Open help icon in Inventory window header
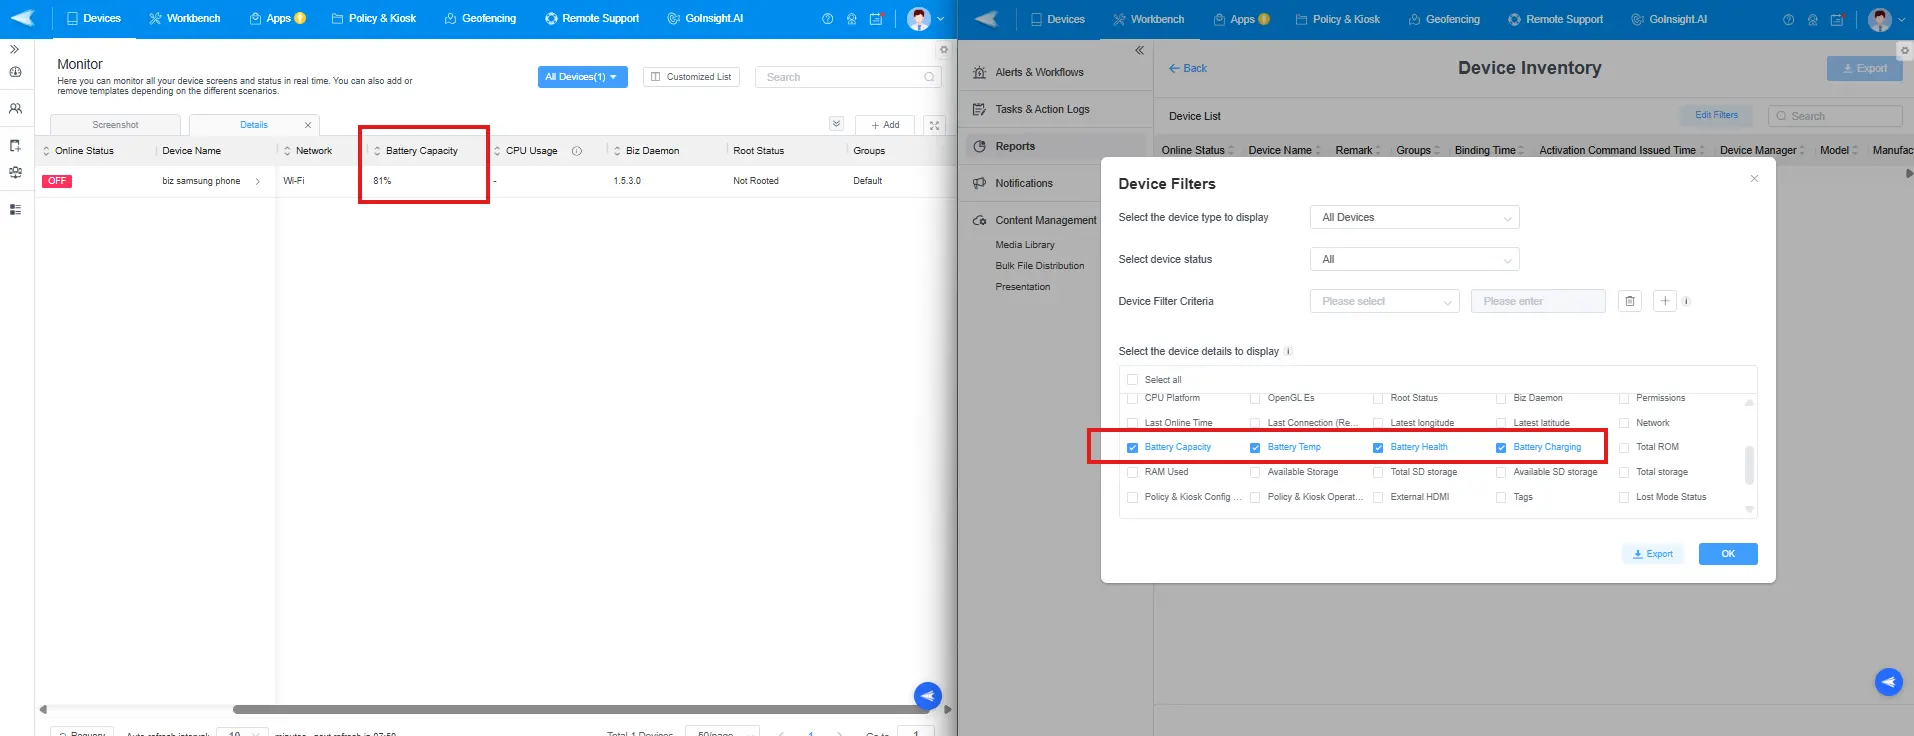1914x736 pixels. (x=1788, y=20)
